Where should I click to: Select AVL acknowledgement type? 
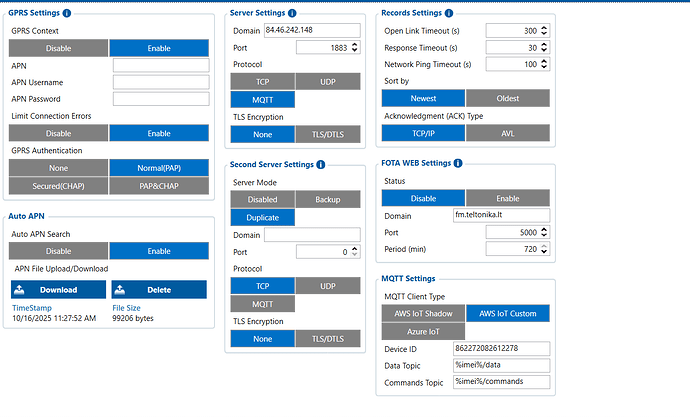pos(509,133)
